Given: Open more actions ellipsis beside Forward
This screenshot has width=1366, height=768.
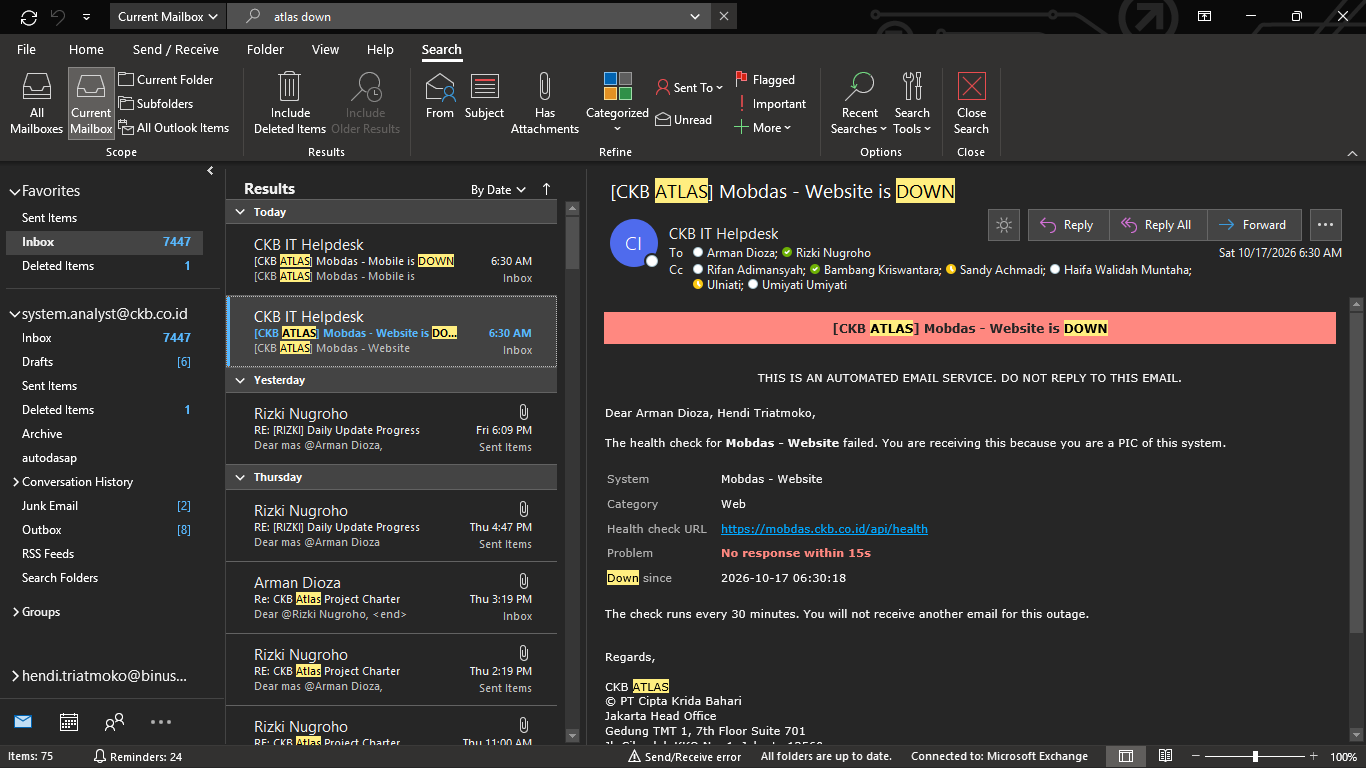Looking at the screenshot, I should coord(1326,225).
